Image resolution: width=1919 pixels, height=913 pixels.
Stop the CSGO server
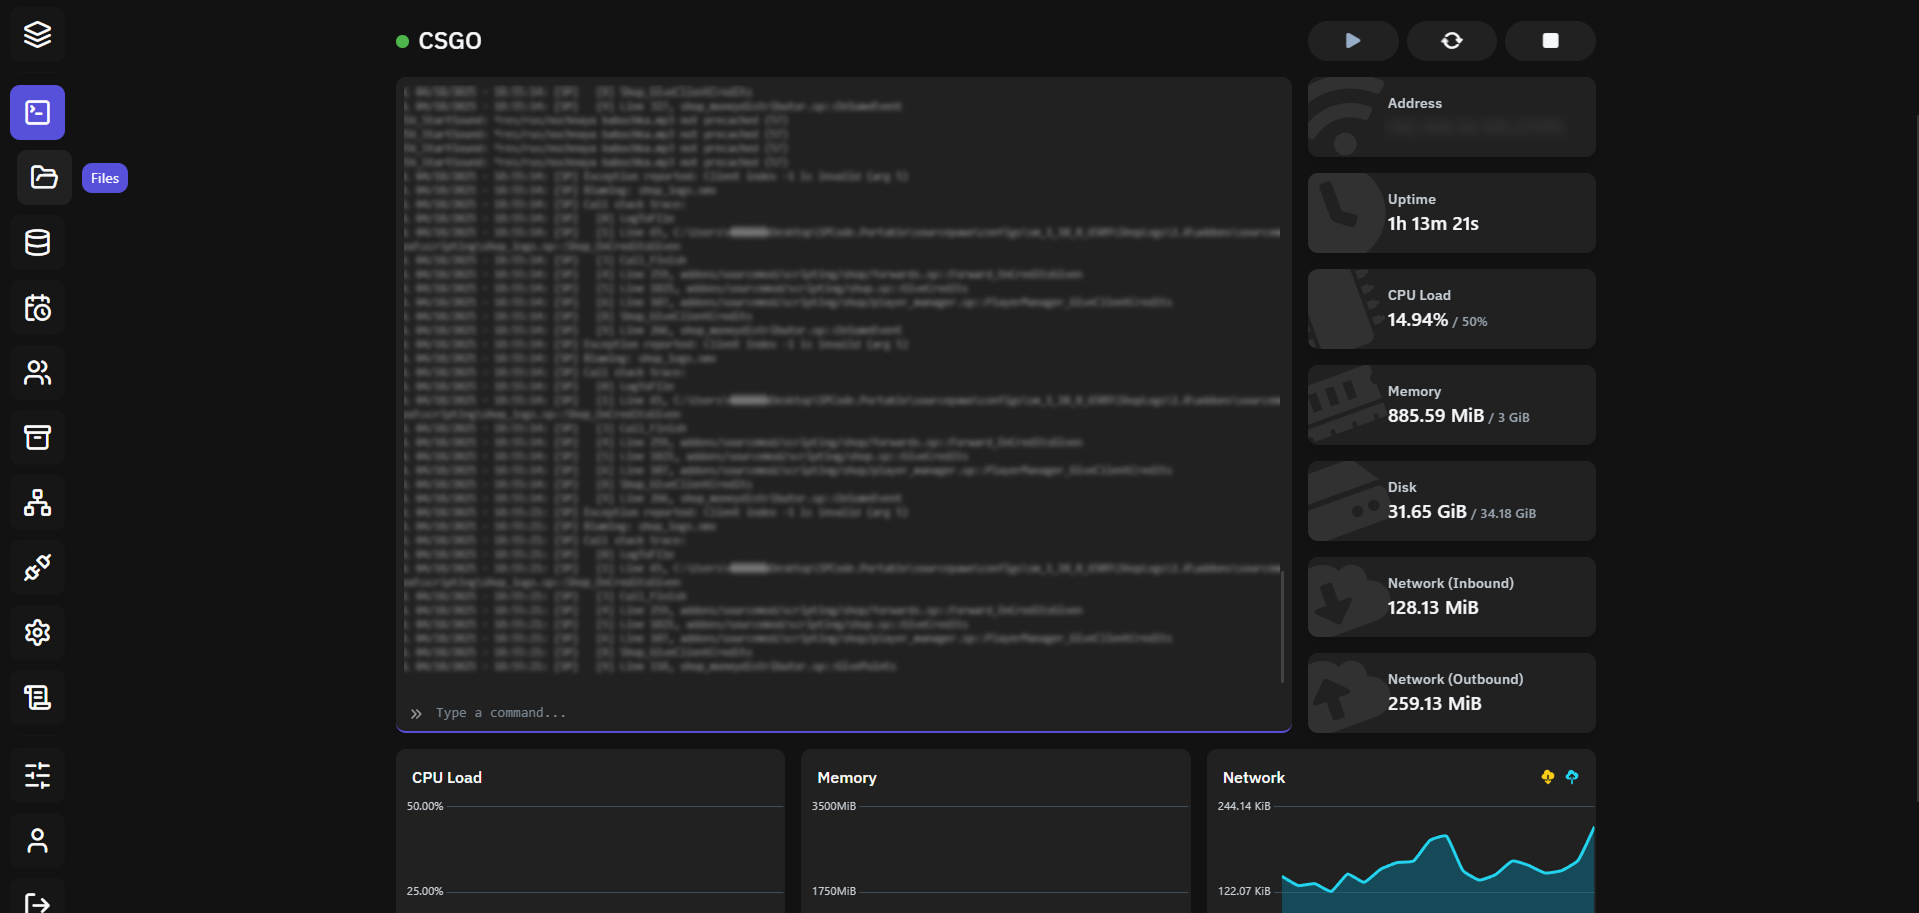tap(1550, 41)
